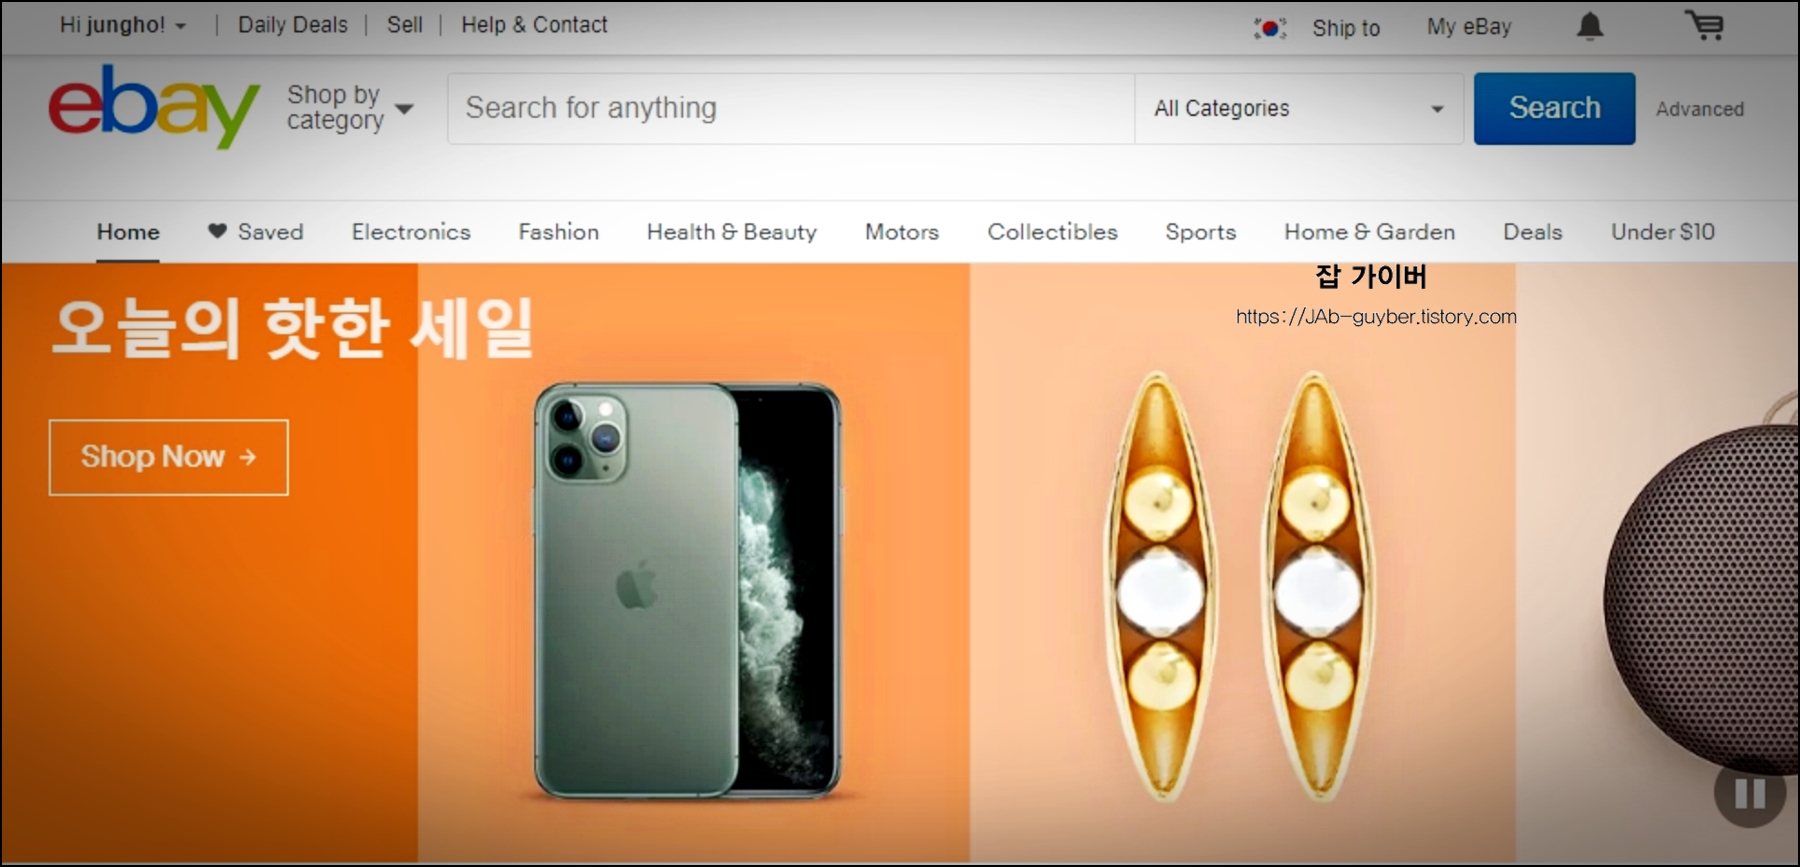1800x867 pixels.
Task: Click the Shop Now banner button
Action: tap(169, 457)
